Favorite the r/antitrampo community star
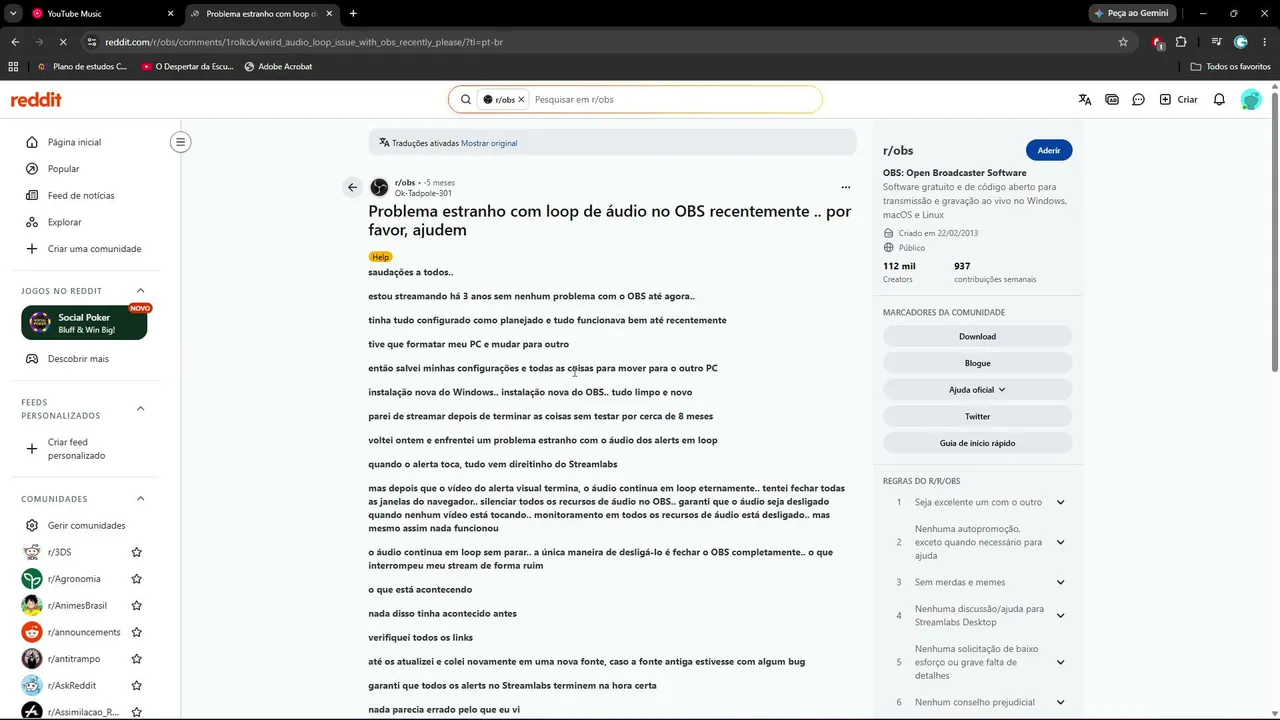Viewport: 1280px width, 720px height. coord(137,659)
